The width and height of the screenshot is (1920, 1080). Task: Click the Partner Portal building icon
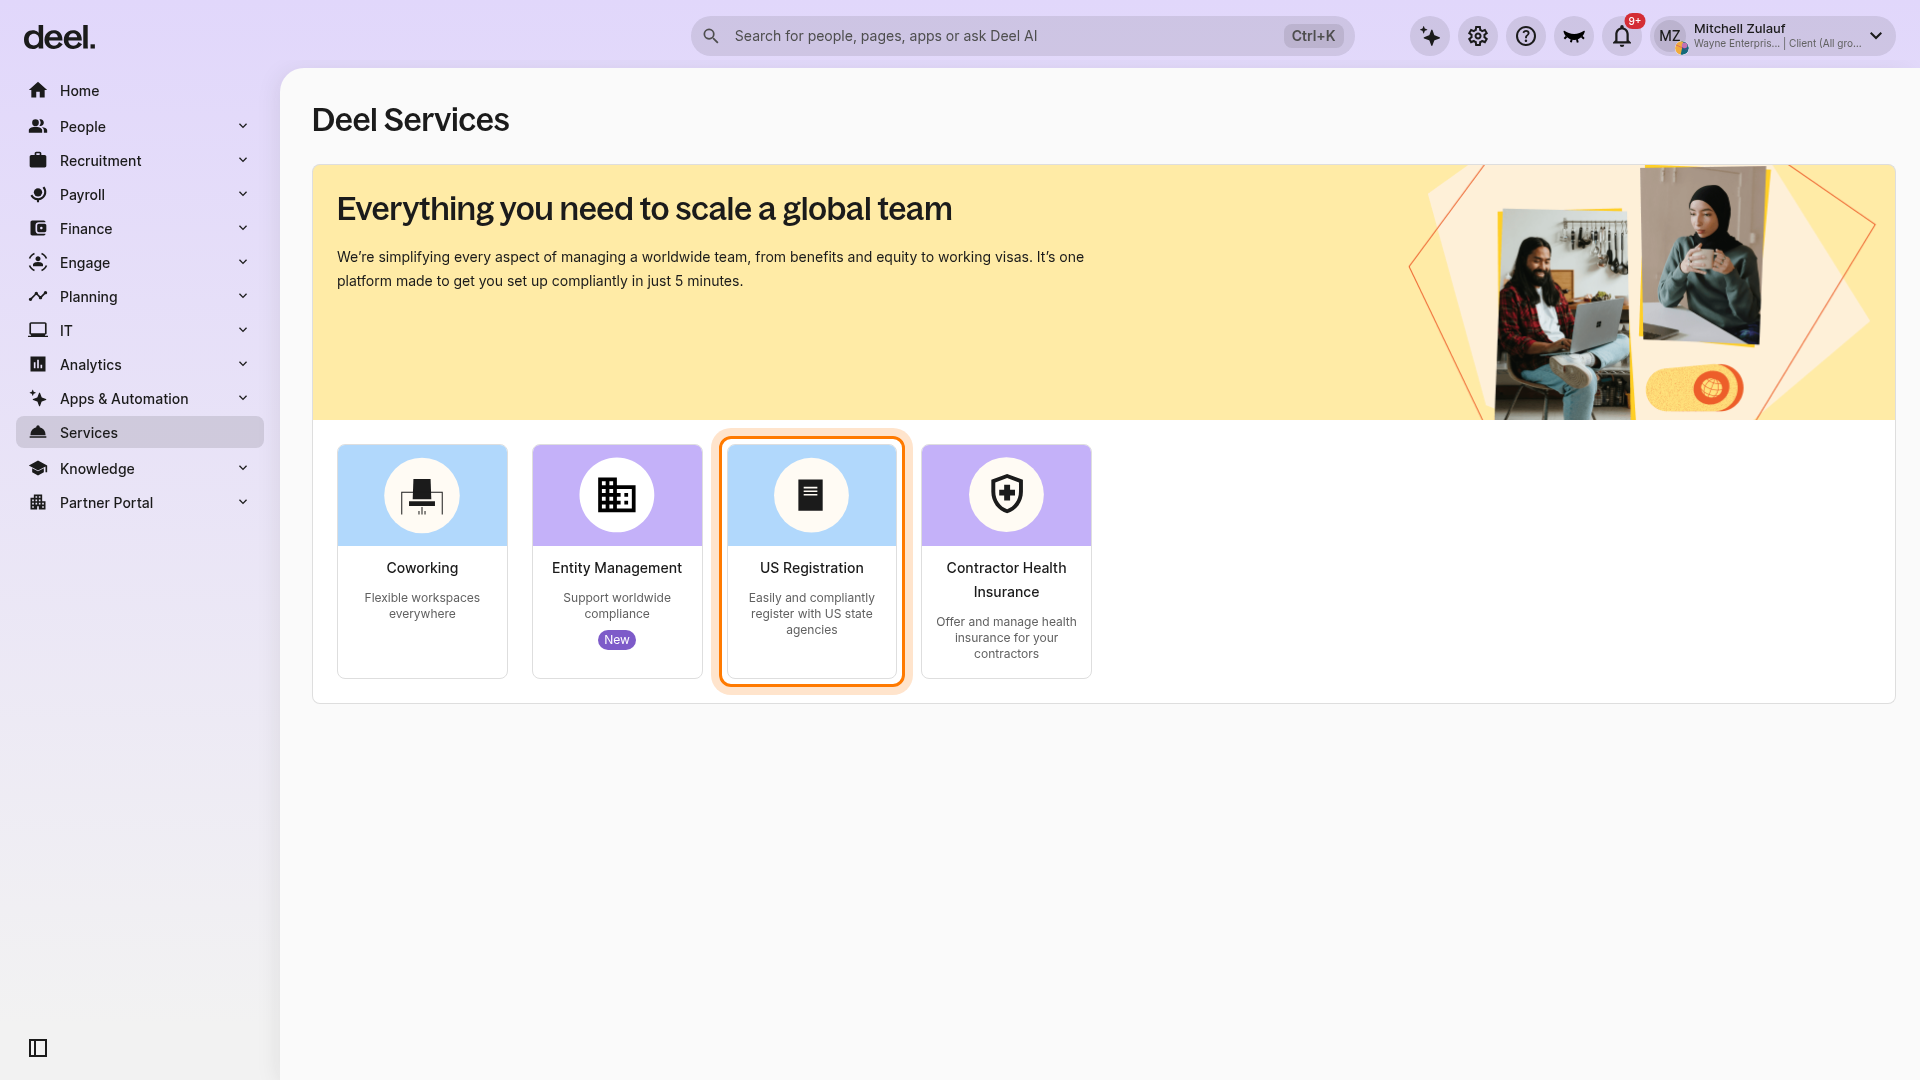tap(38, 503)
